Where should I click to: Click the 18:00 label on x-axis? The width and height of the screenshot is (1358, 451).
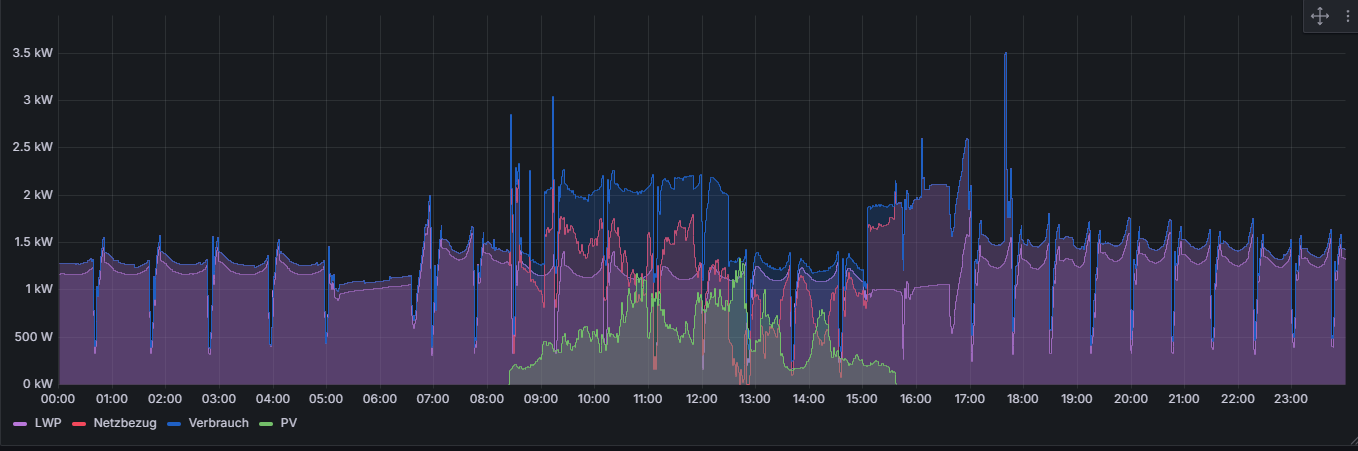pos(1022,399)
